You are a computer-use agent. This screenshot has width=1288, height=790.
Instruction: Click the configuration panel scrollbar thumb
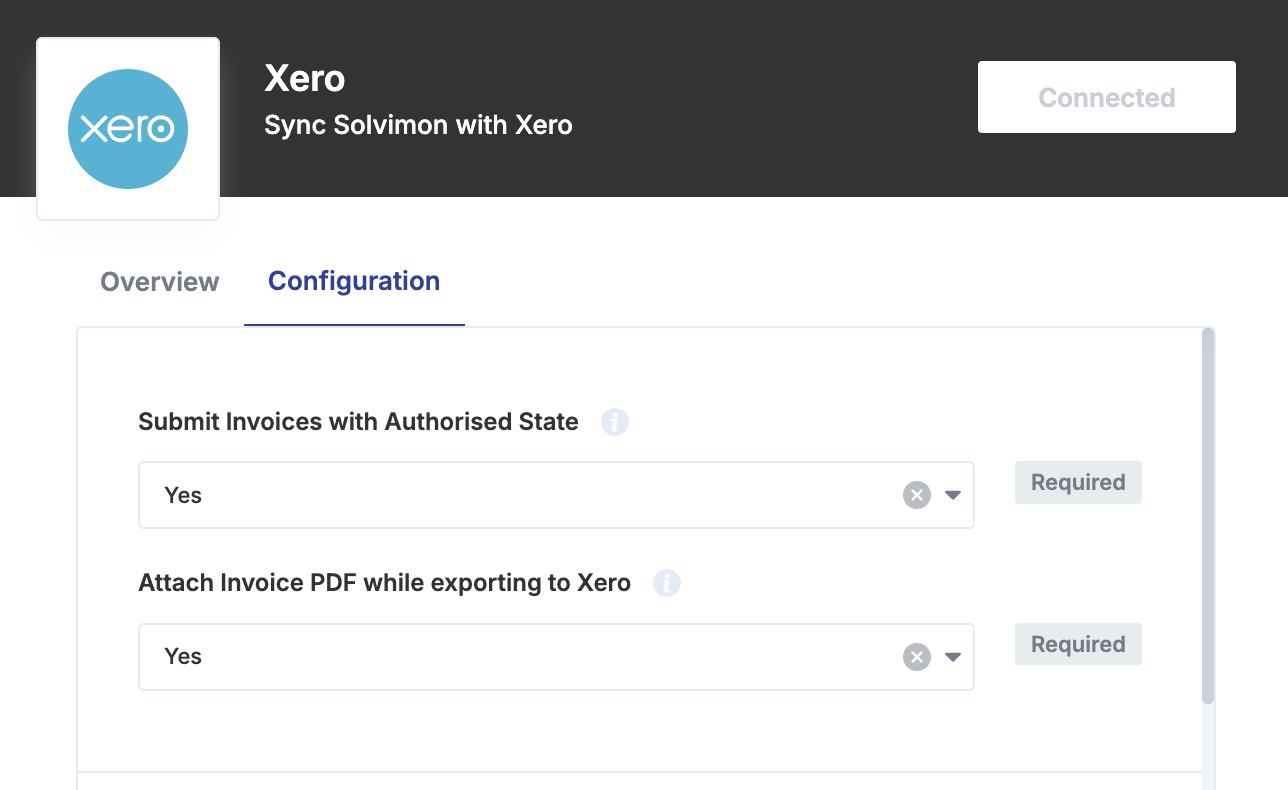click(1208, 515)
